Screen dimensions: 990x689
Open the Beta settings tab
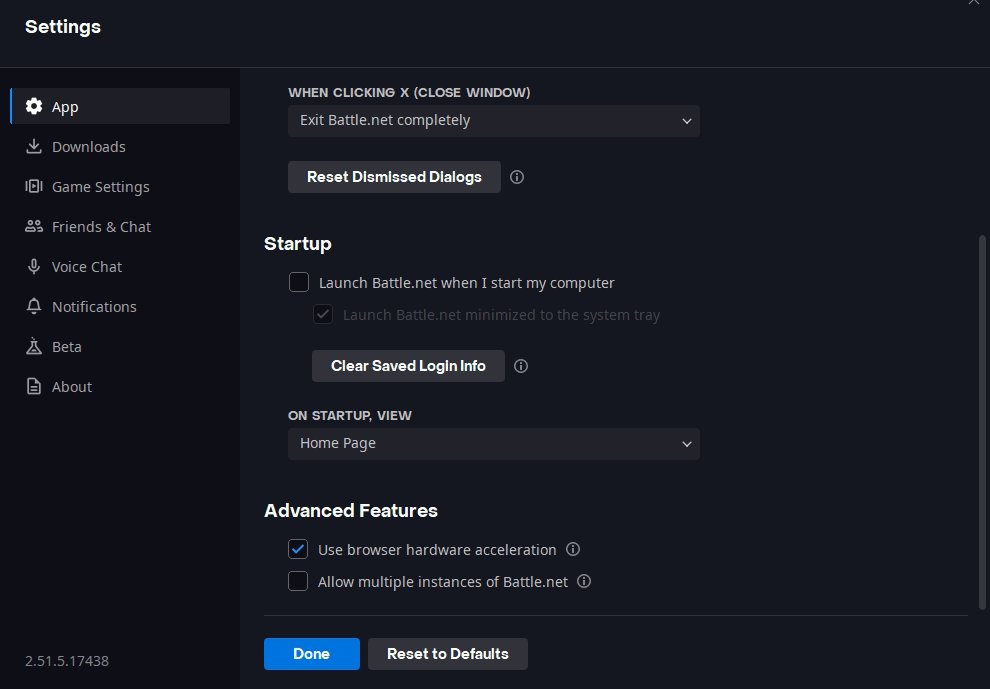(x=120, y=346)
